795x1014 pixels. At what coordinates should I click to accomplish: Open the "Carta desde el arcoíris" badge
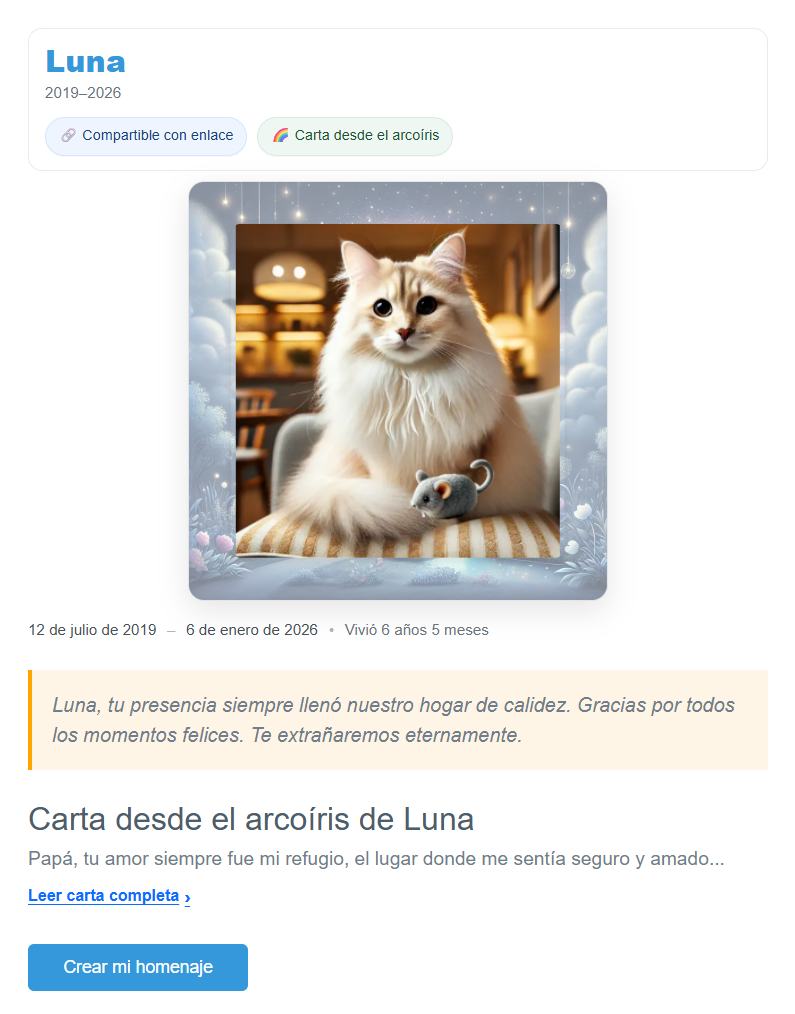pos(354,136)
